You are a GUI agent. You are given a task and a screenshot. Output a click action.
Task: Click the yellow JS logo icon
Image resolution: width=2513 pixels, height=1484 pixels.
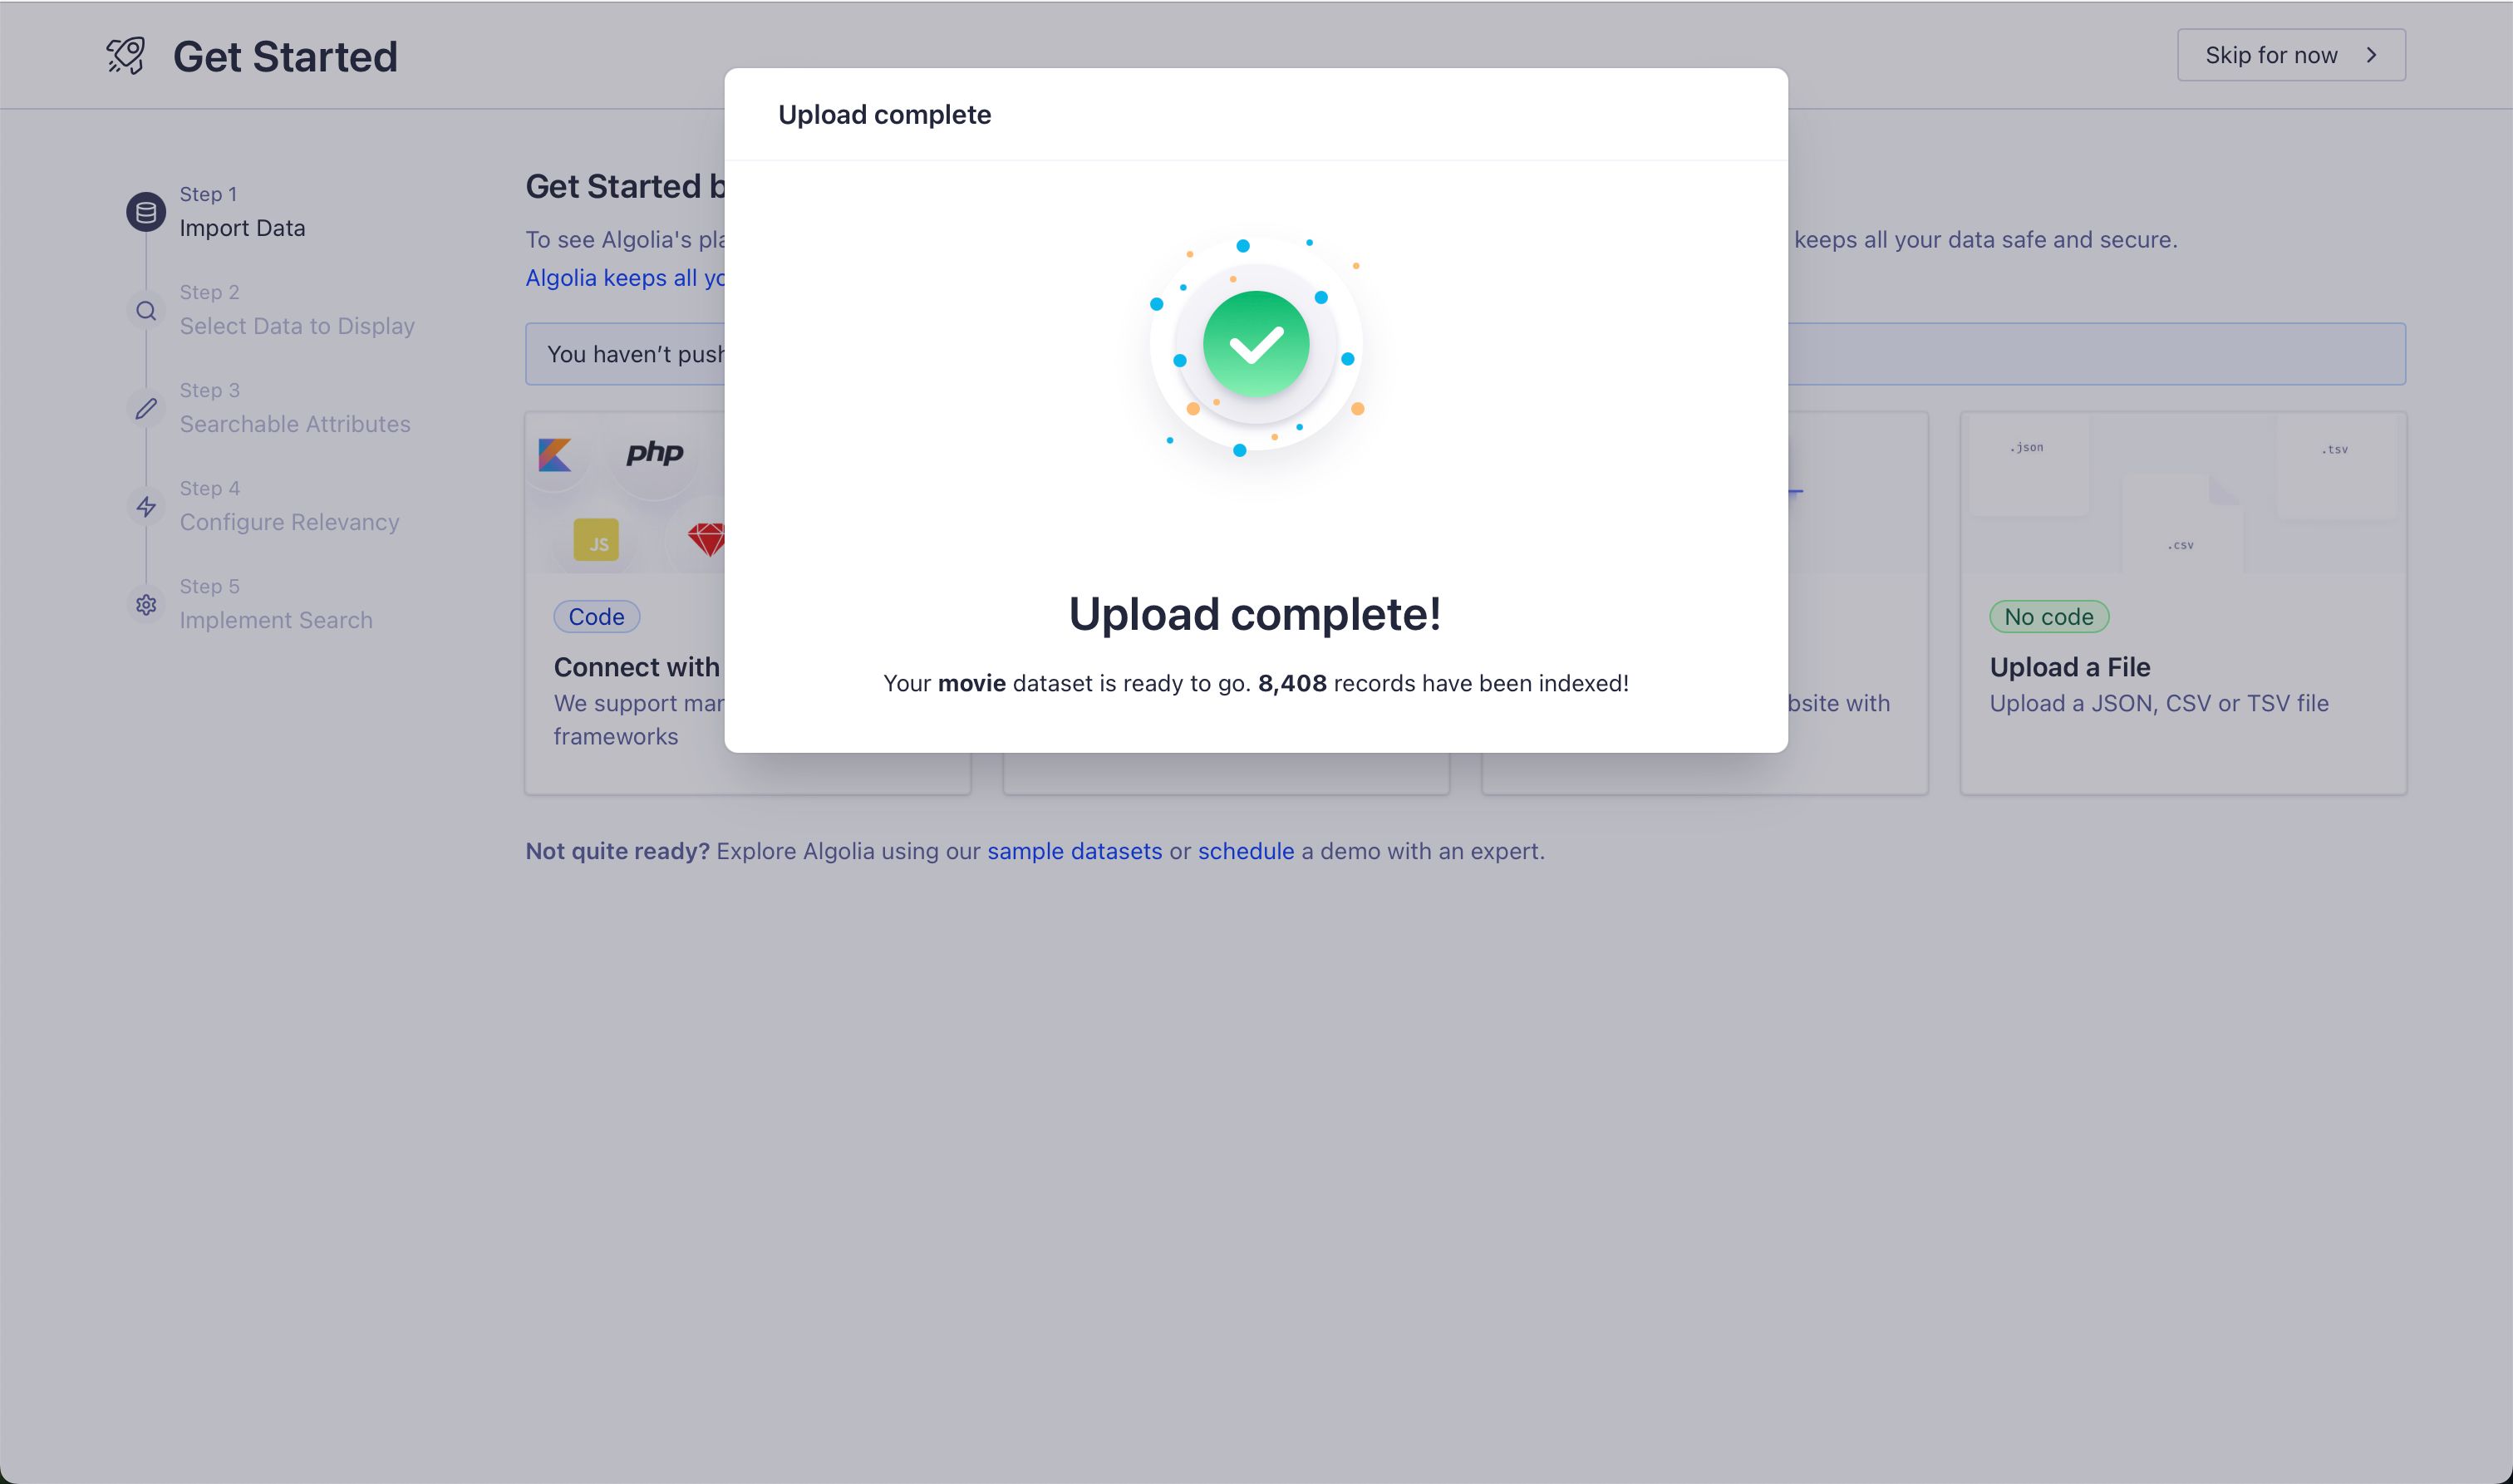[x=596, y=541]
